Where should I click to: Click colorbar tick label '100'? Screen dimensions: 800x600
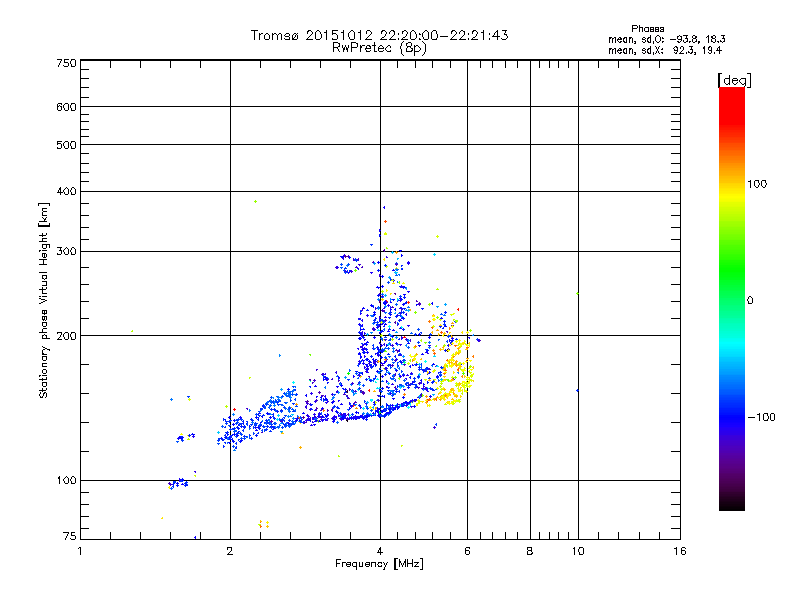[x=757, y=184]
